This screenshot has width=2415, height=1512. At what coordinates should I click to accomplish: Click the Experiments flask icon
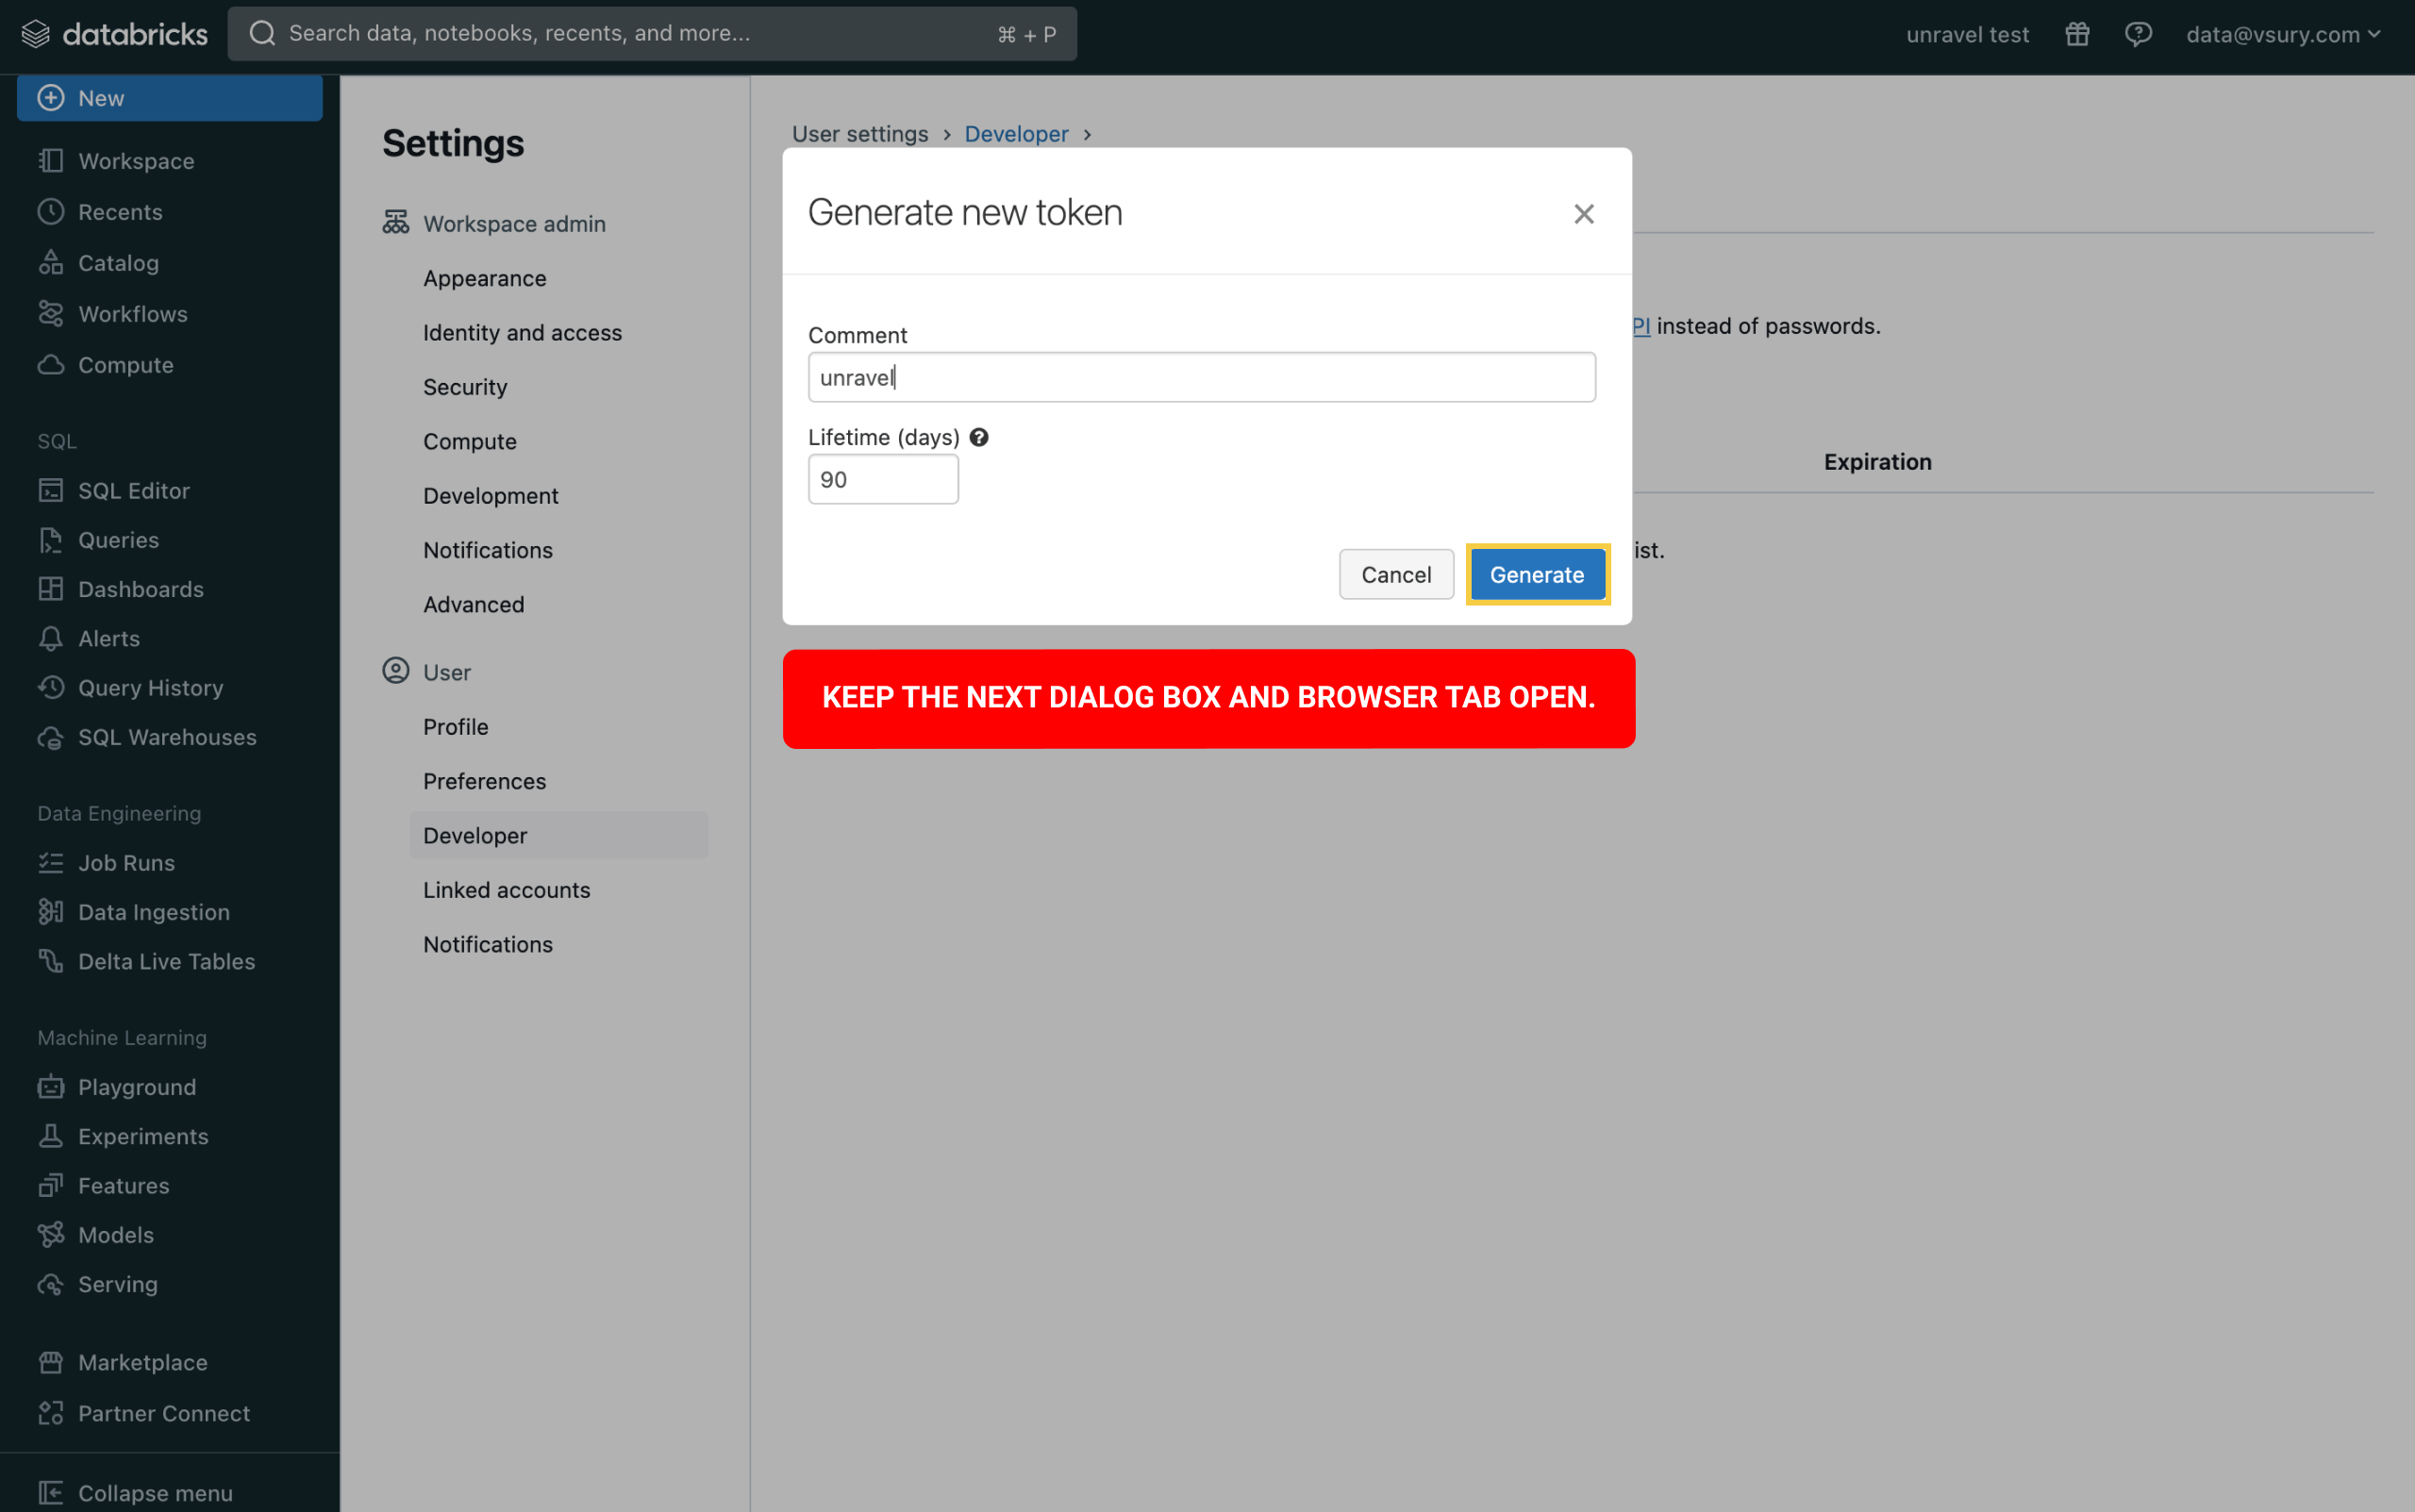coord(51,1136)
